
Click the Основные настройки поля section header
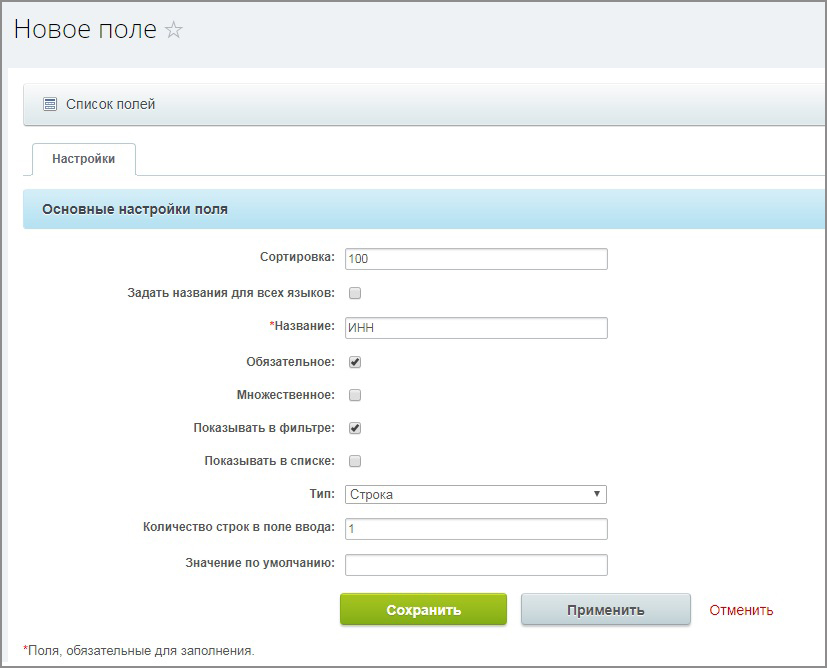coord(135,210)
